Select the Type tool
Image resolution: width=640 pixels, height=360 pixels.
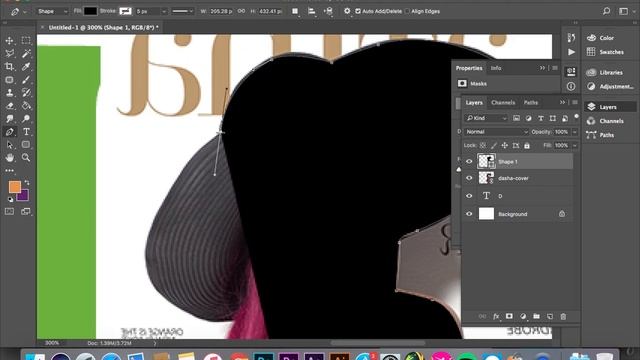click(26, 132)
